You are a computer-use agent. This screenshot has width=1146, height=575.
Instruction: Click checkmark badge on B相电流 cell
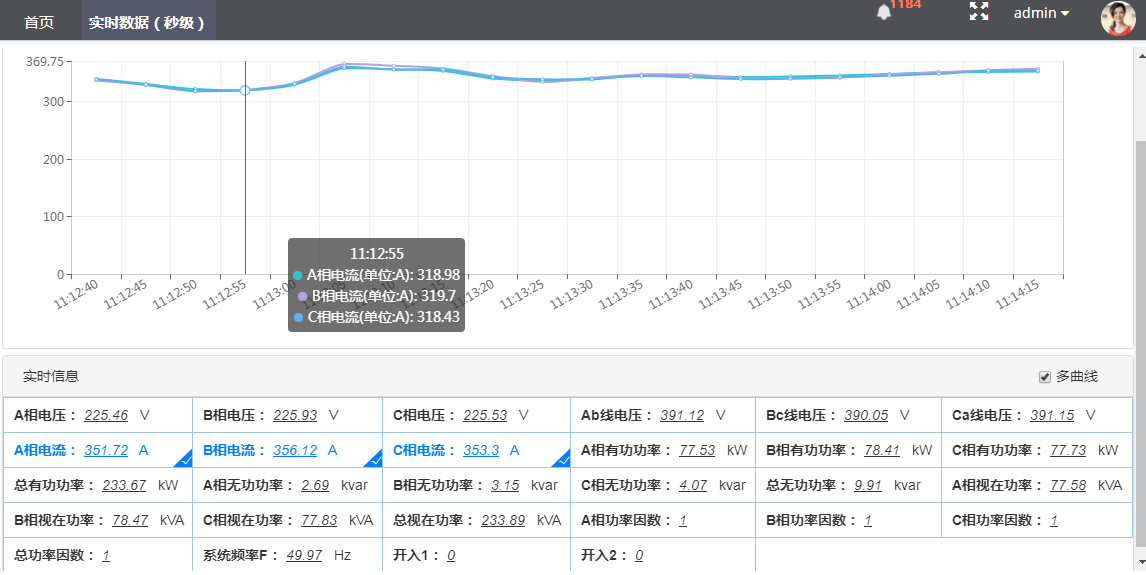(x=373, y=459)
